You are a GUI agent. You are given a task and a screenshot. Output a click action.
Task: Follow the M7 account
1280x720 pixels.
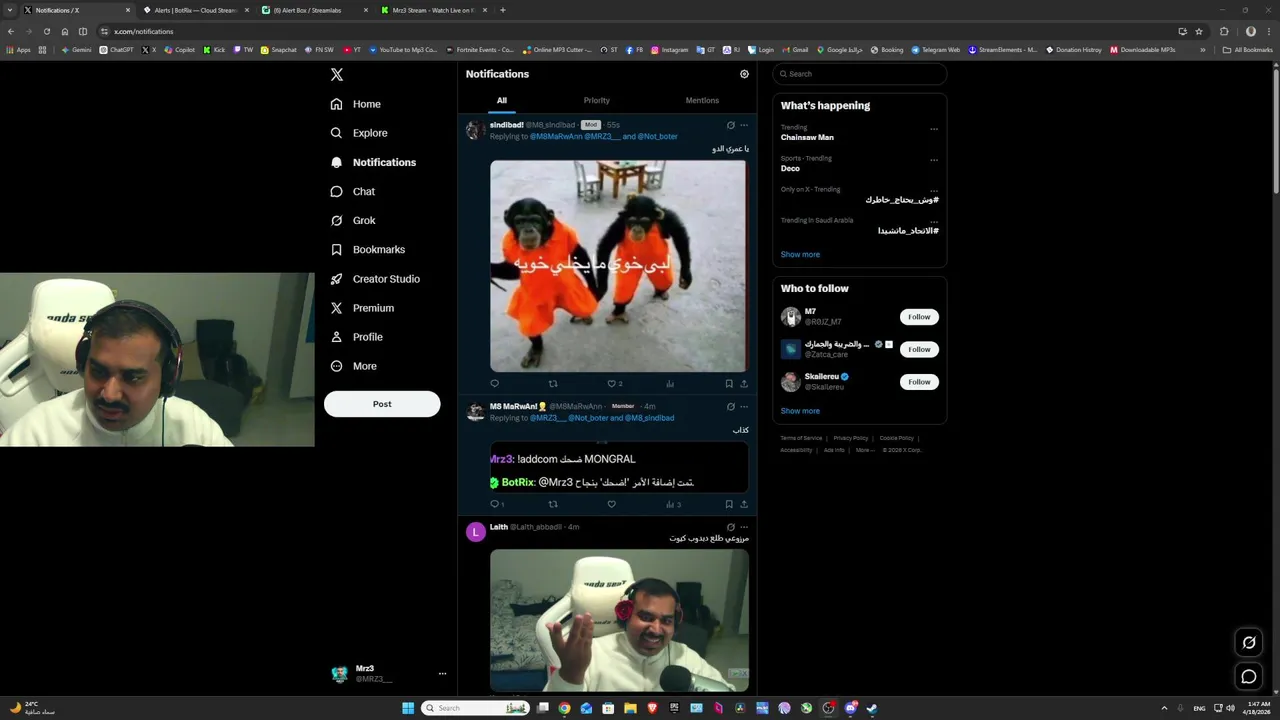919,317
